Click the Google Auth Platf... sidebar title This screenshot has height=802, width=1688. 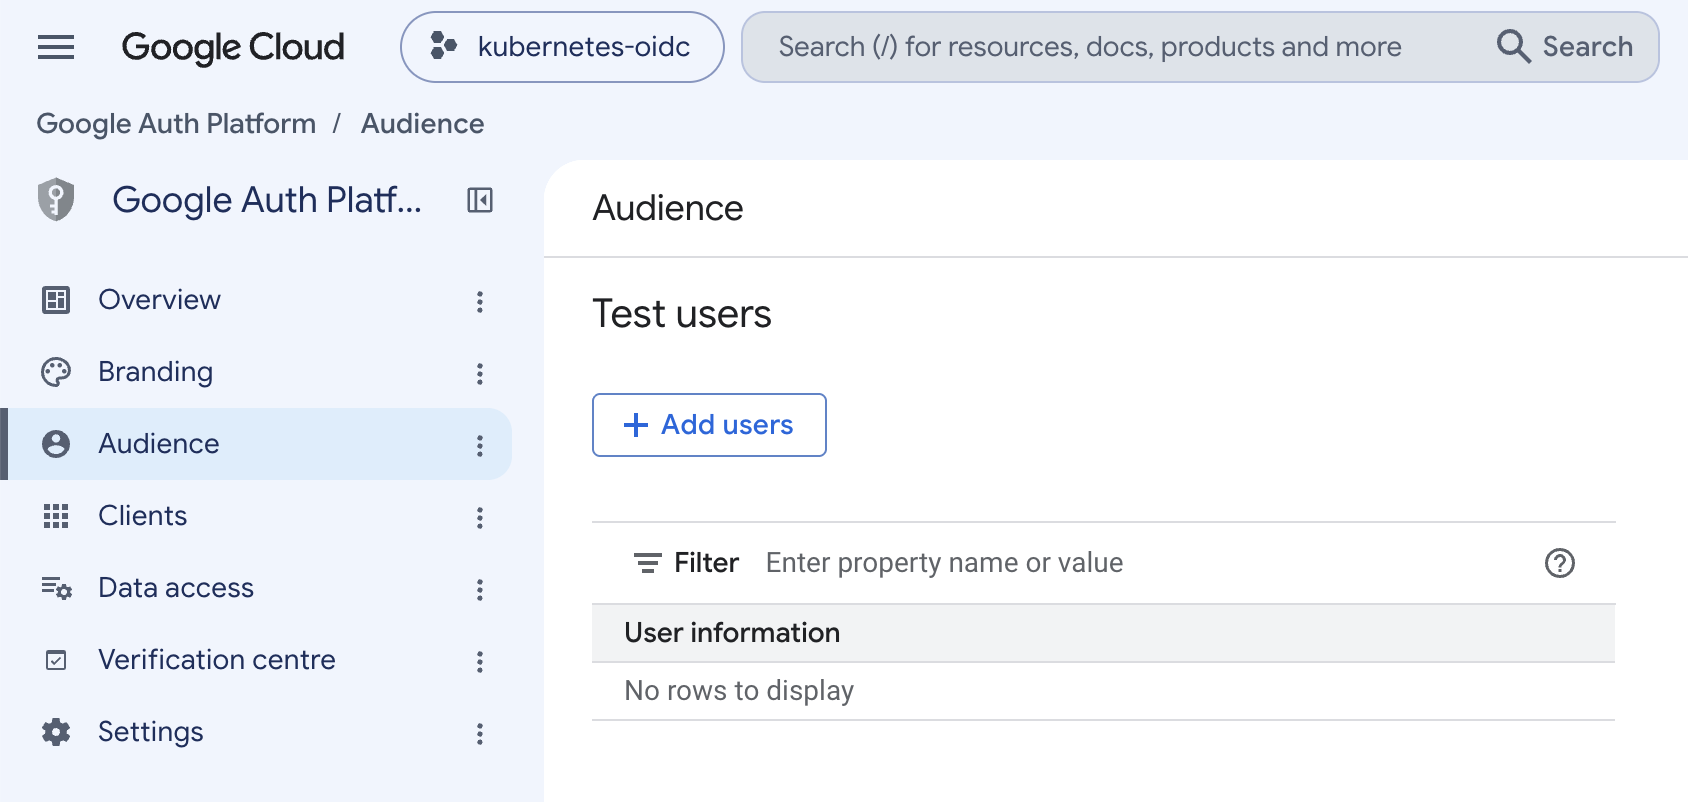(x=267, y=200)
